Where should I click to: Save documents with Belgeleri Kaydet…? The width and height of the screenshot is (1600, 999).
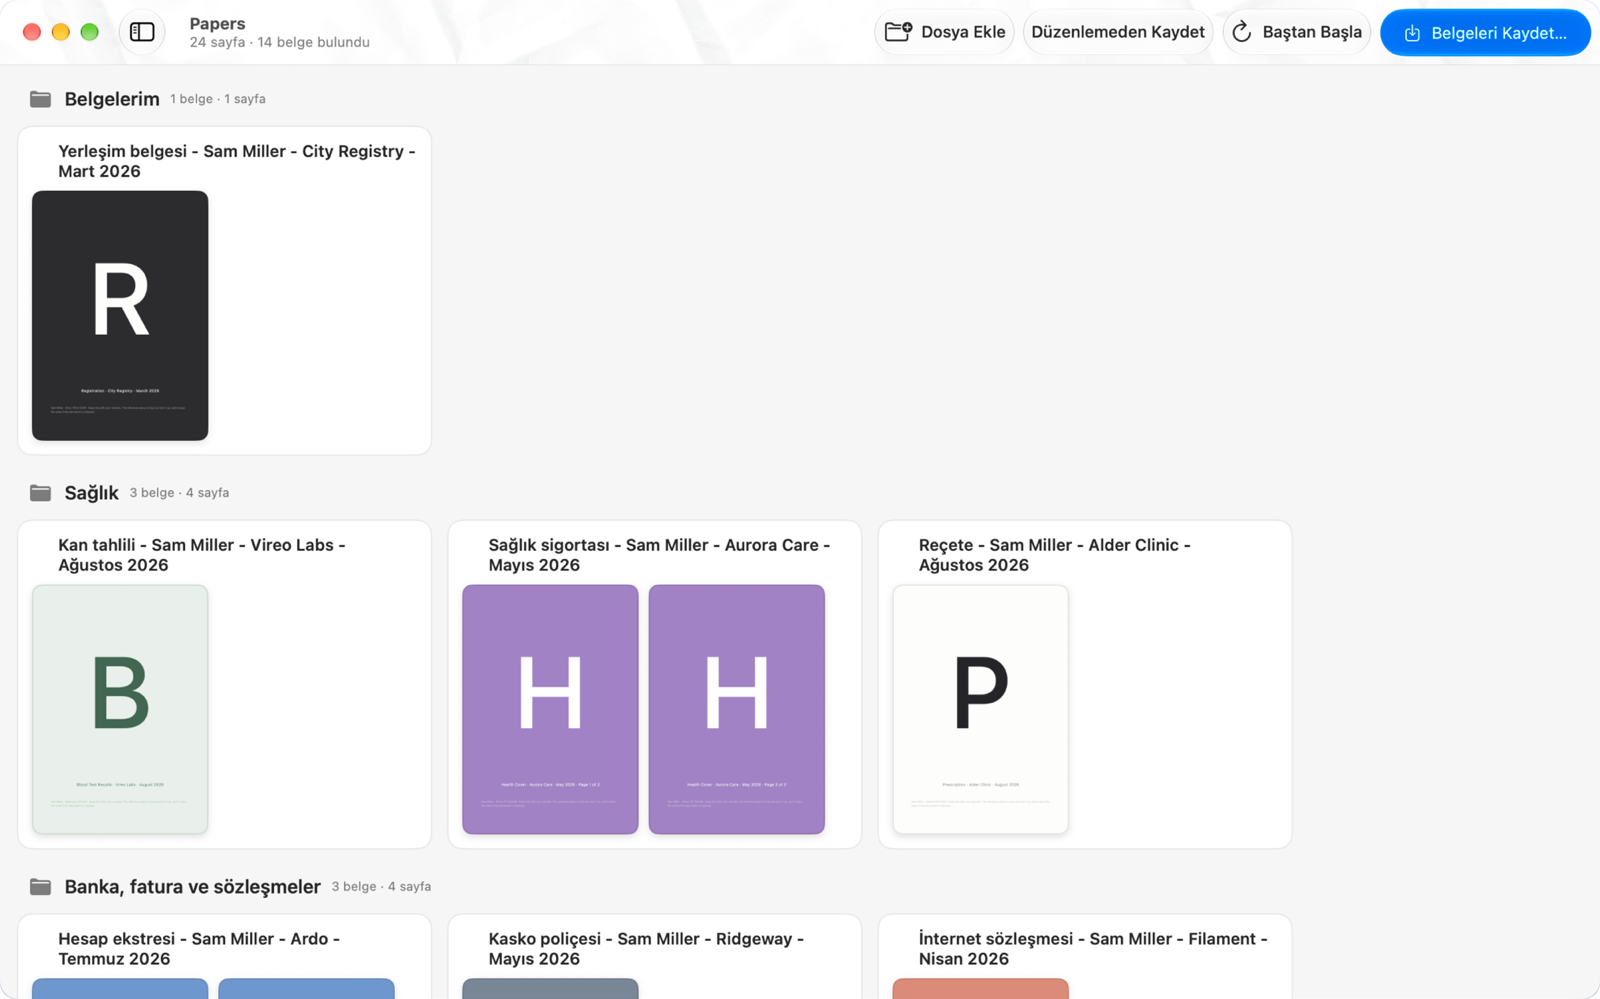click(1485, 33)
